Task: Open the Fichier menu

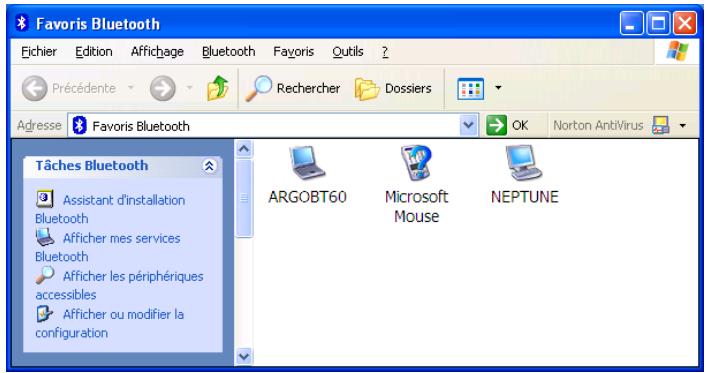Action: 39,51
